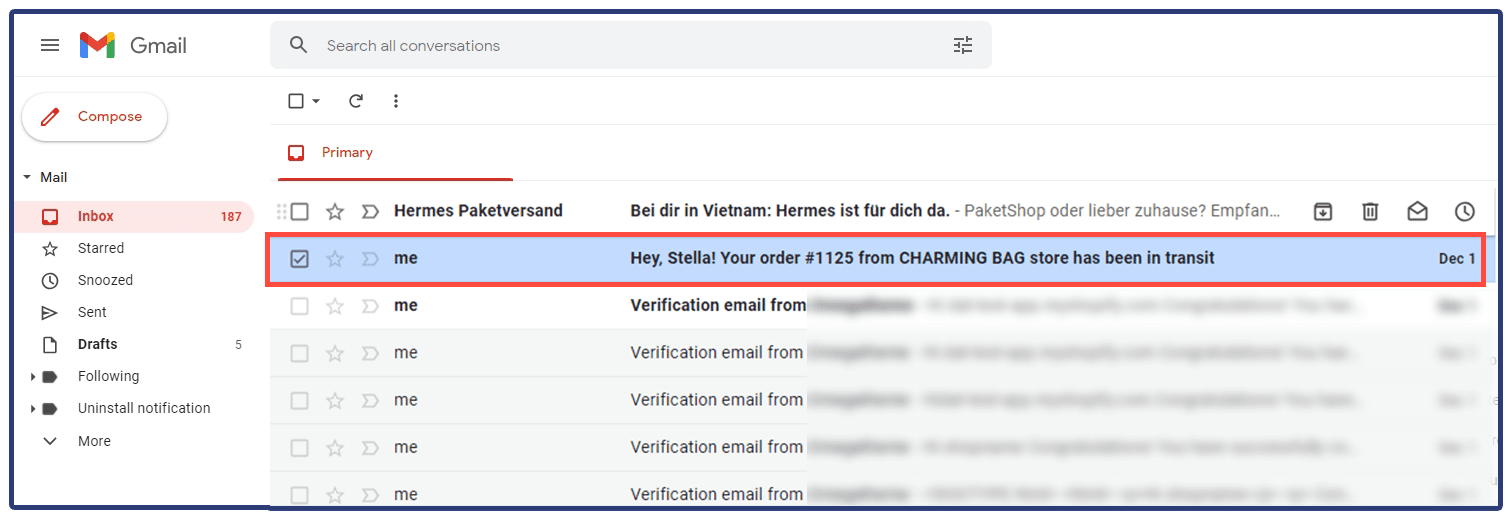Open the main hamburger menu
The height and width of the screenshot is (519, 1512).
[50, 45]
